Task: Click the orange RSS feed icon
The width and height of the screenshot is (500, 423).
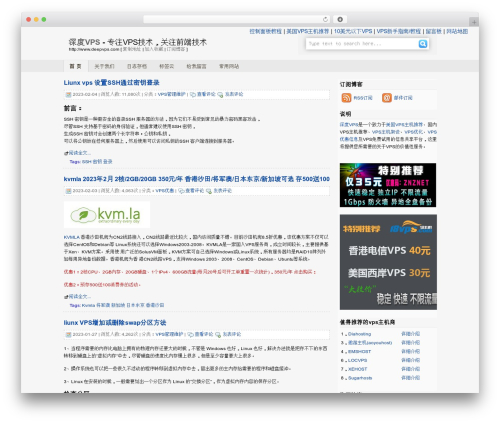Action: tap(346, 98)
